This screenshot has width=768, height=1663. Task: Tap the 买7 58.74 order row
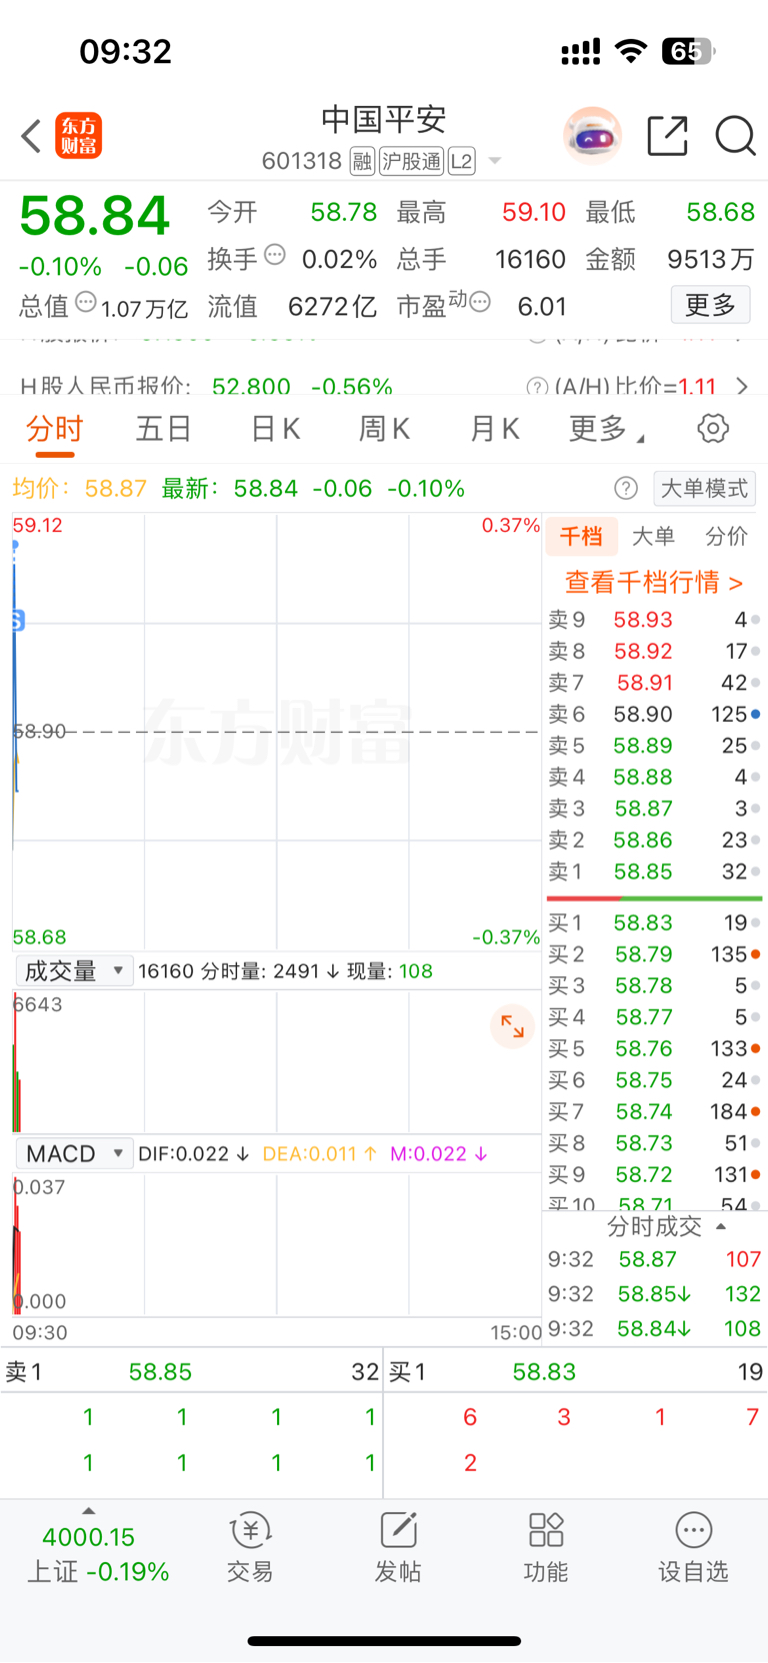click(654, 1111)
